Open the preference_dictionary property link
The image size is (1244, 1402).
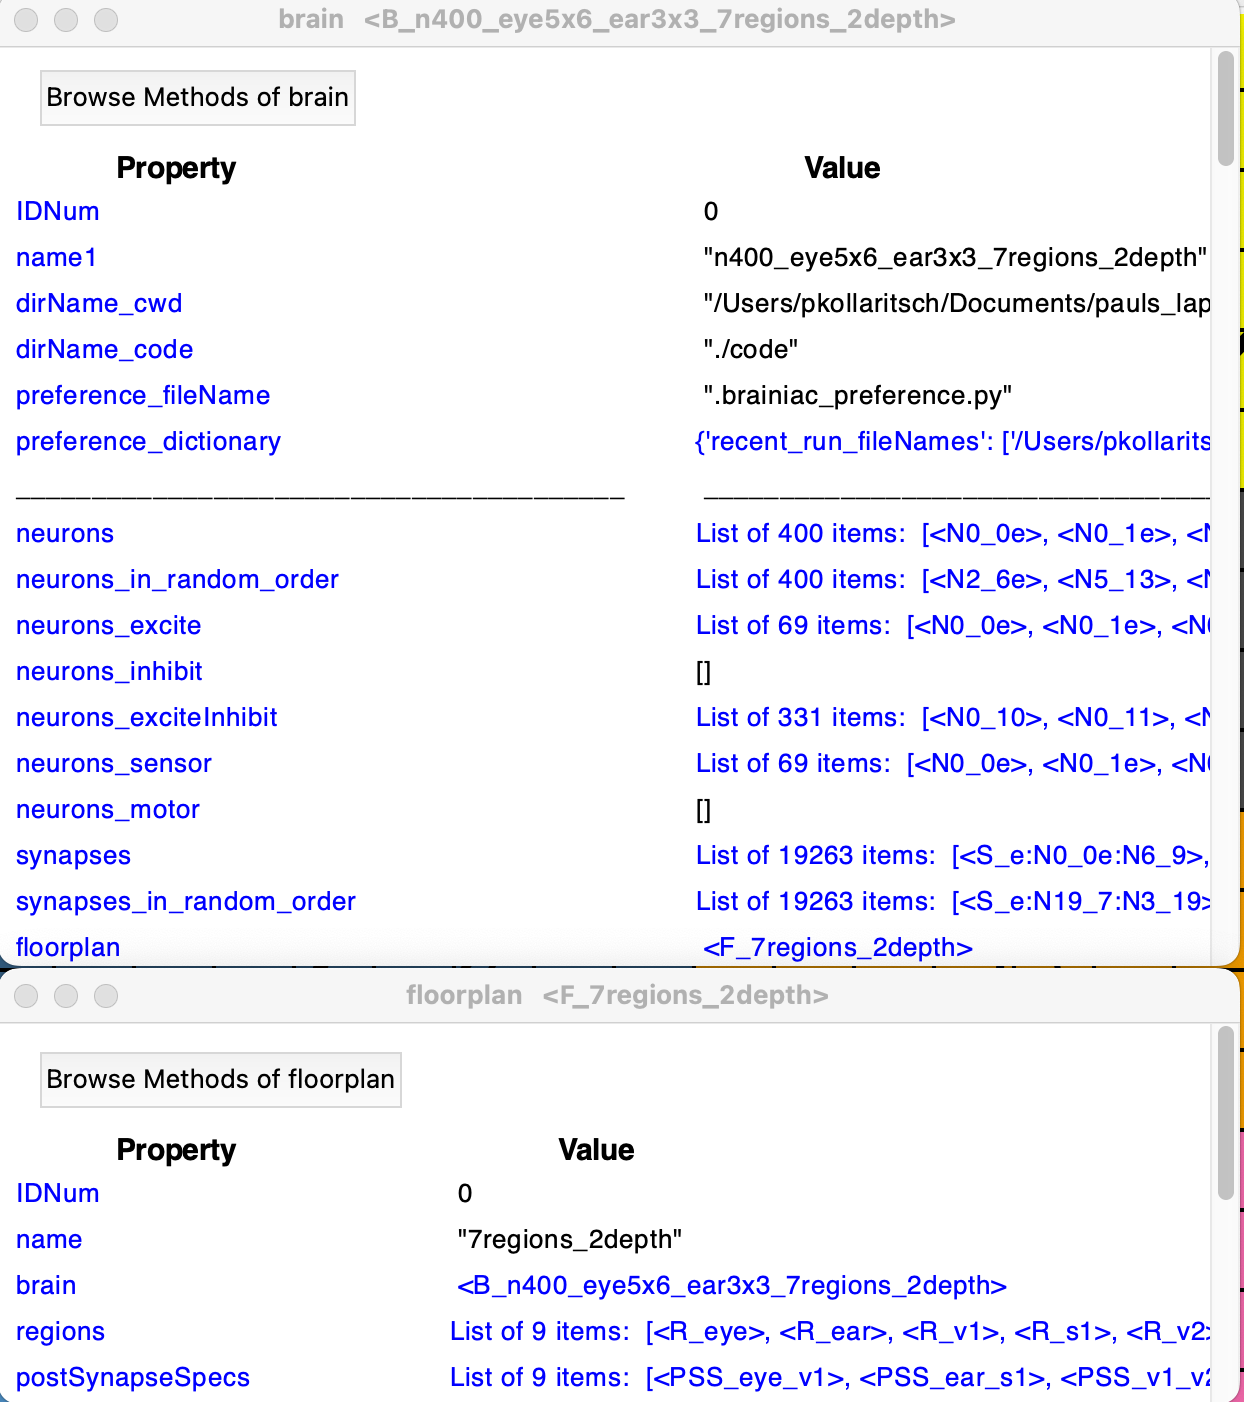148,441
